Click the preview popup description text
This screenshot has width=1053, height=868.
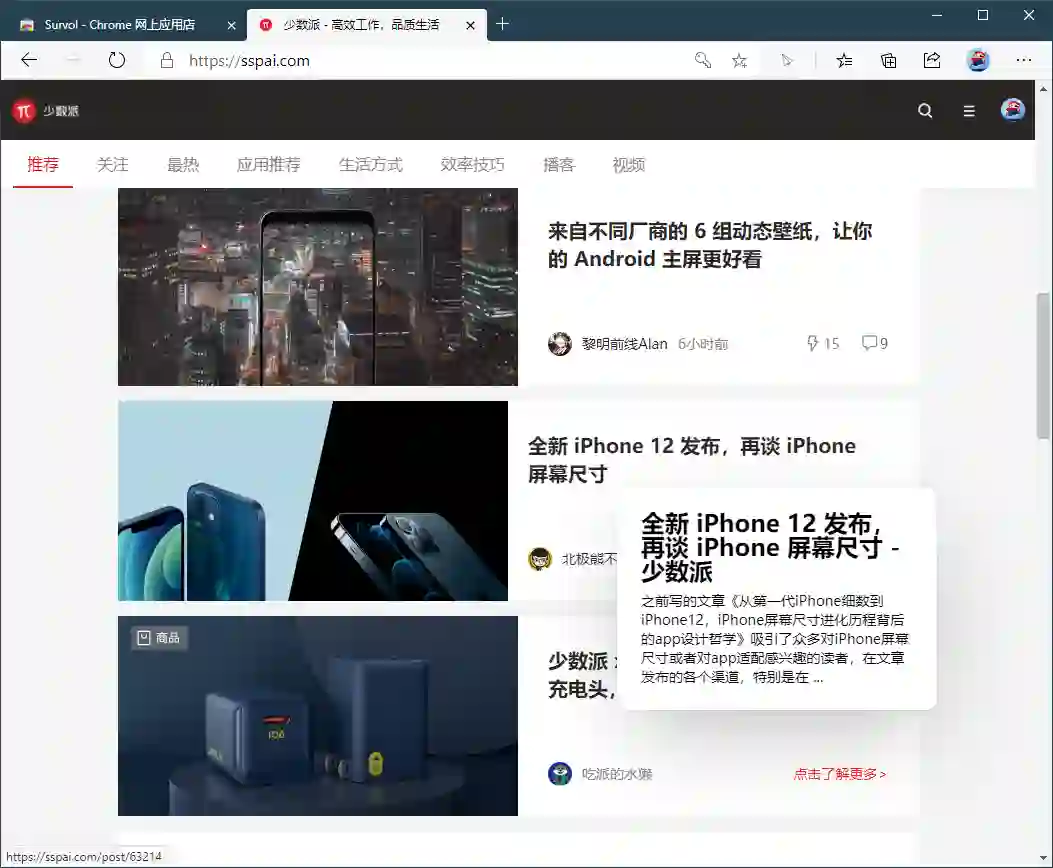coord(774,639)
